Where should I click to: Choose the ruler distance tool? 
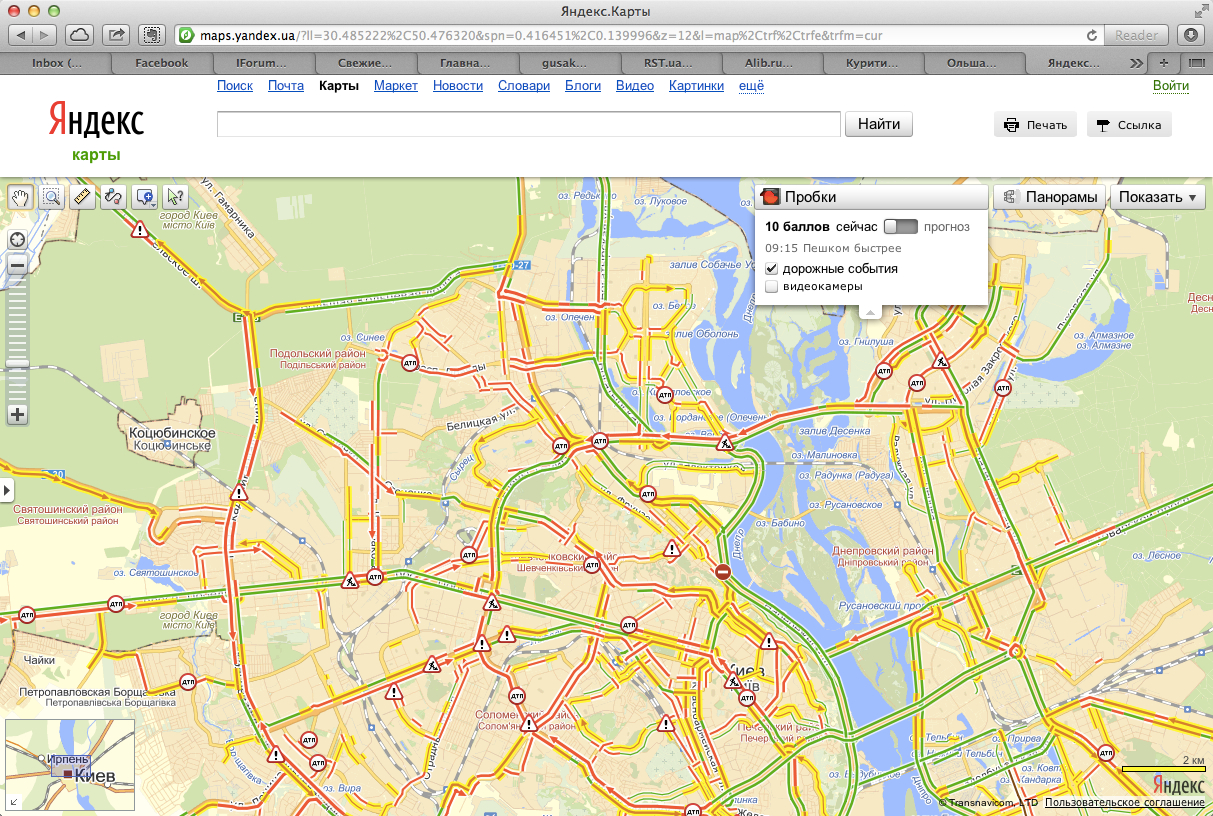click(82, 197)
